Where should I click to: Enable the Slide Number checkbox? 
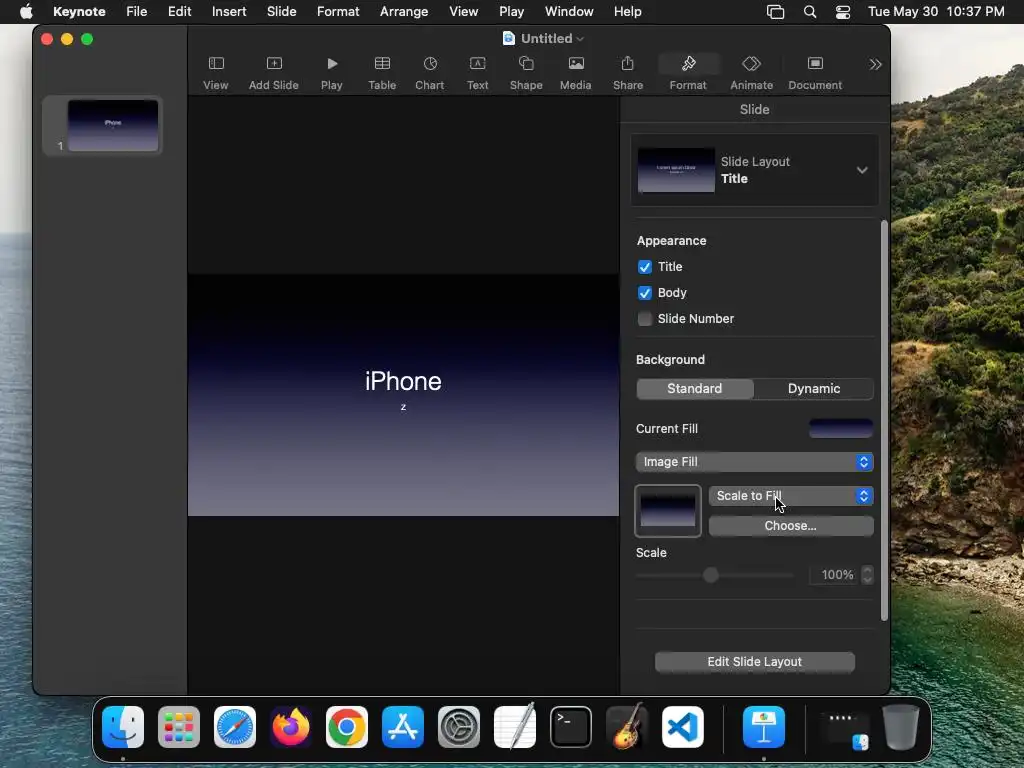[x=645, y=319]
